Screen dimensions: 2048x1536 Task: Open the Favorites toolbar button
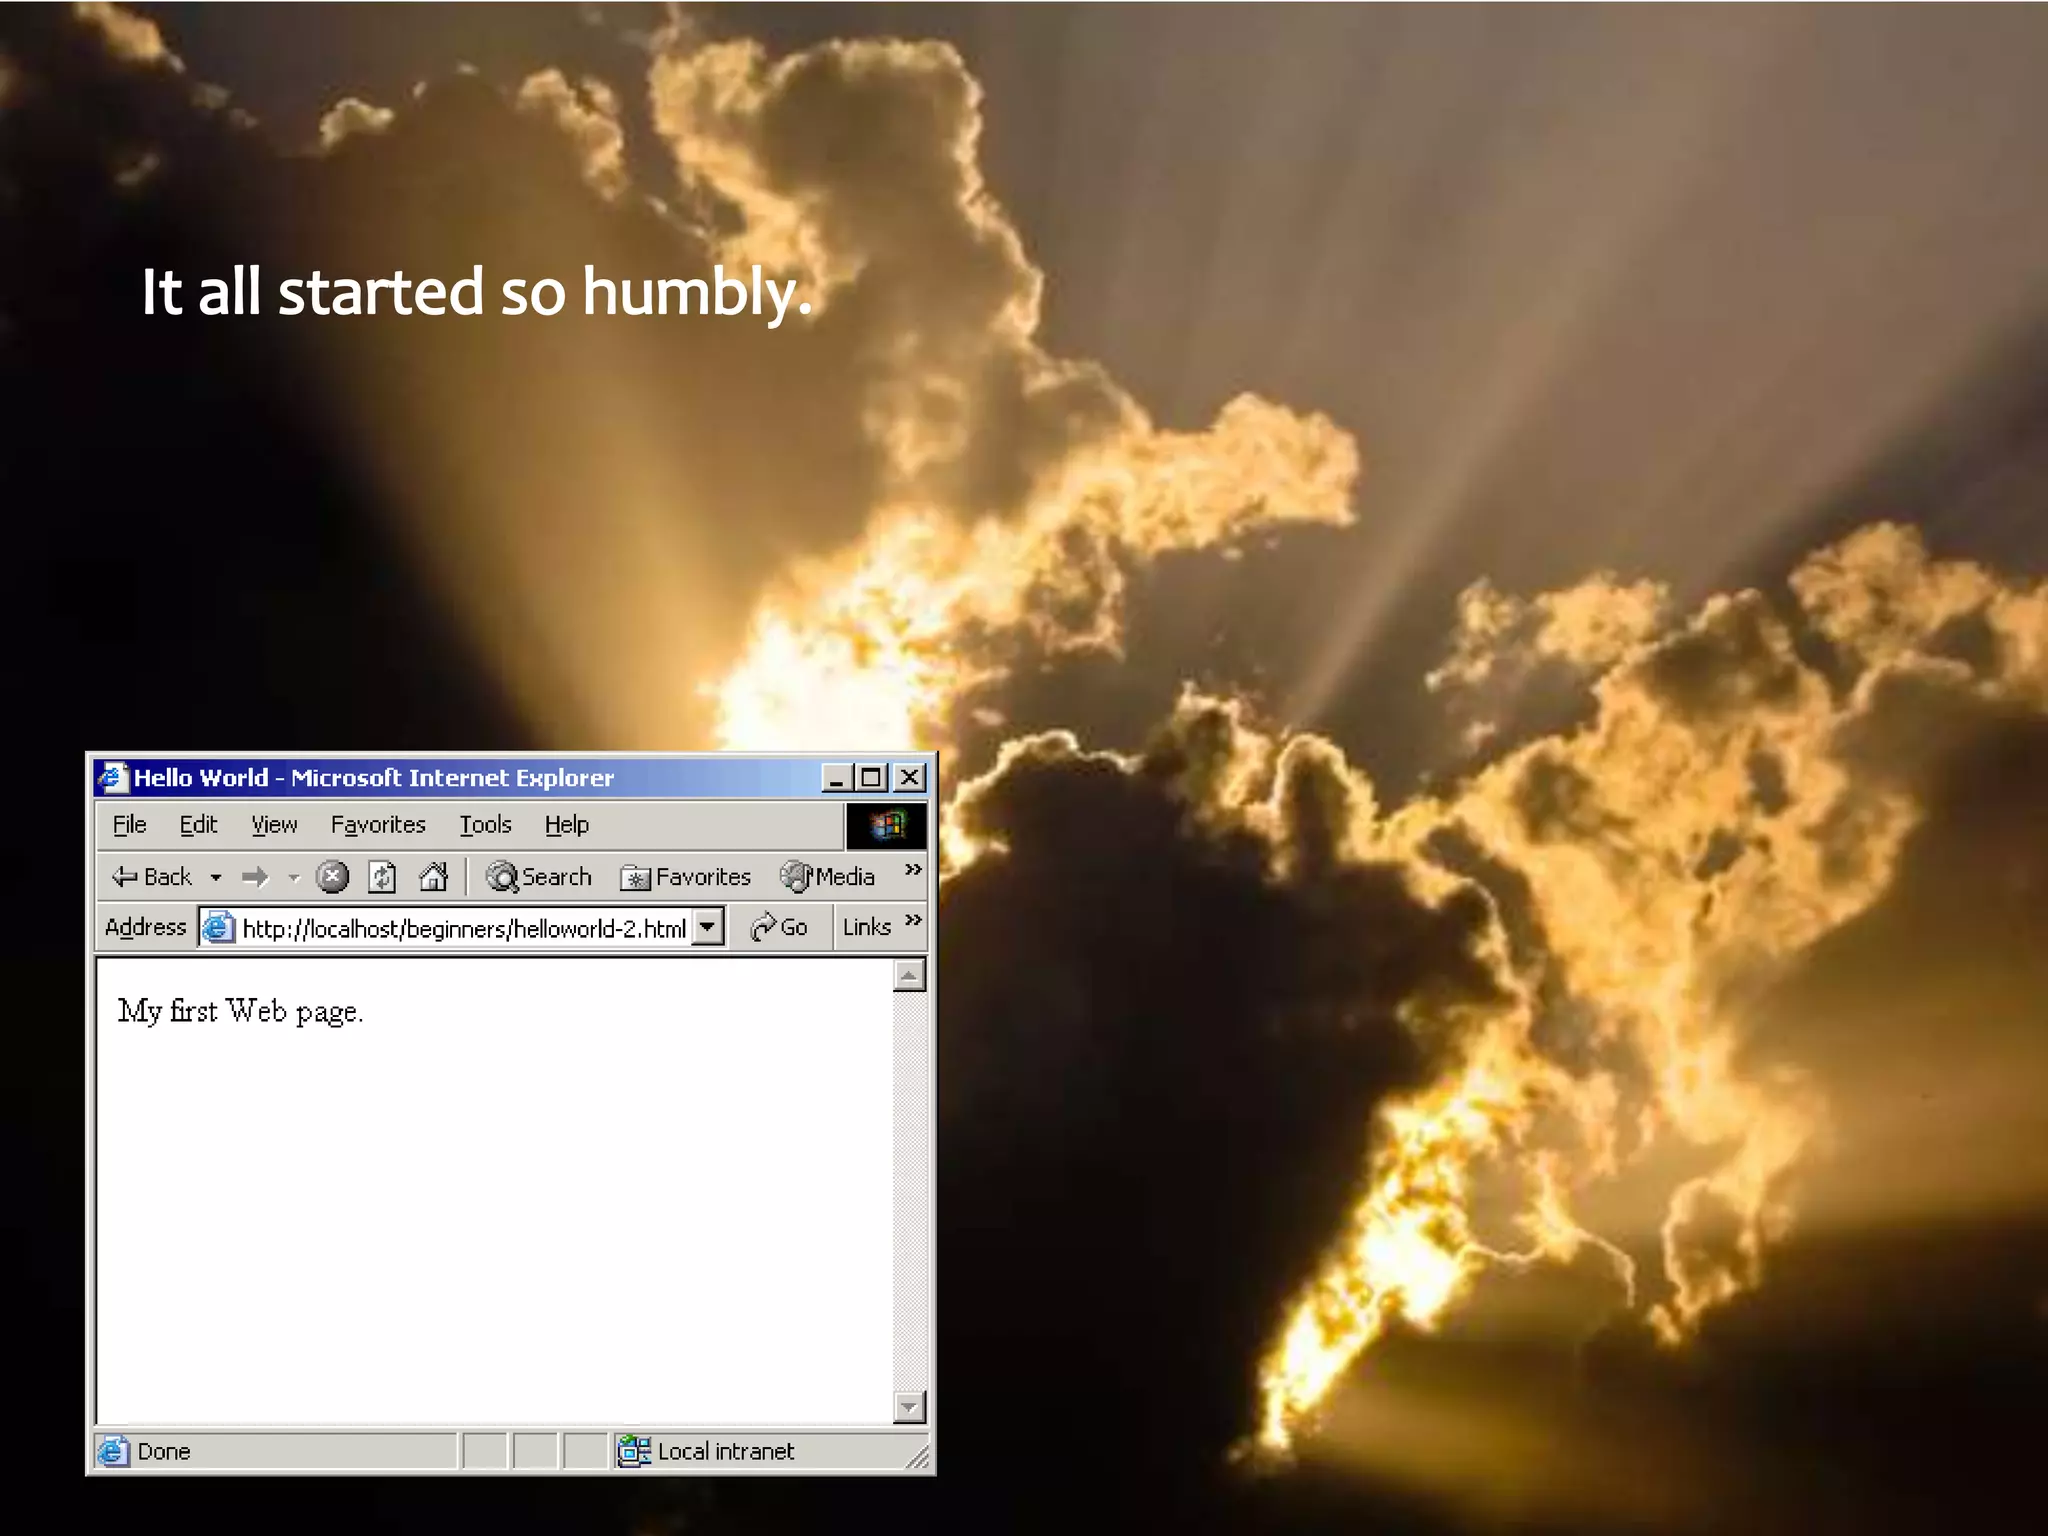(686, 877)
